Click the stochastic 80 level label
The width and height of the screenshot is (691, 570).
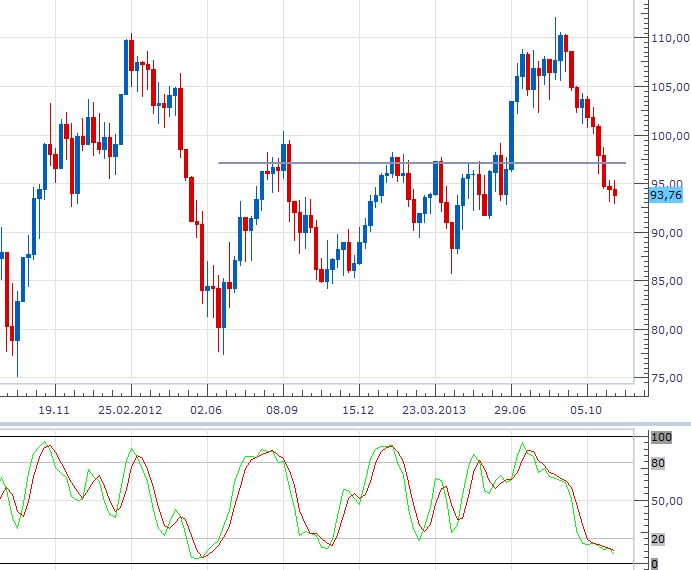point(658,463)
